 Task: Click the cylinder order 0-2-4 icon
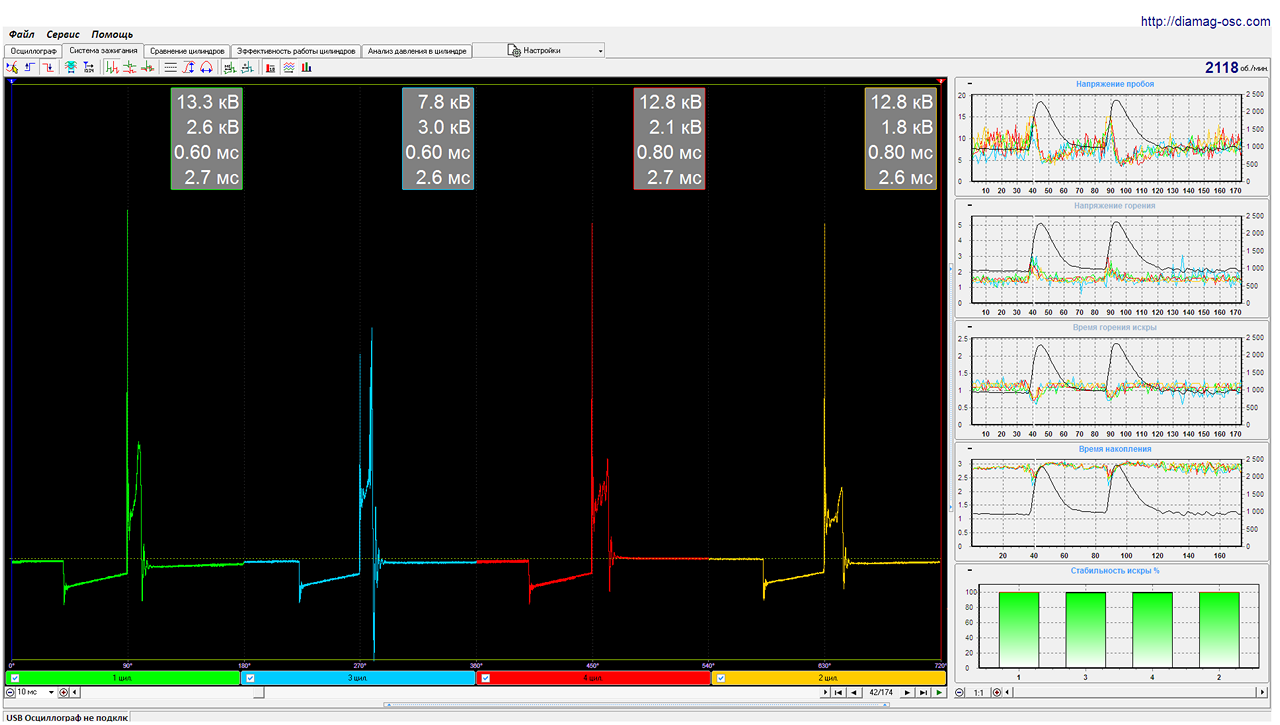click(88, 68)
